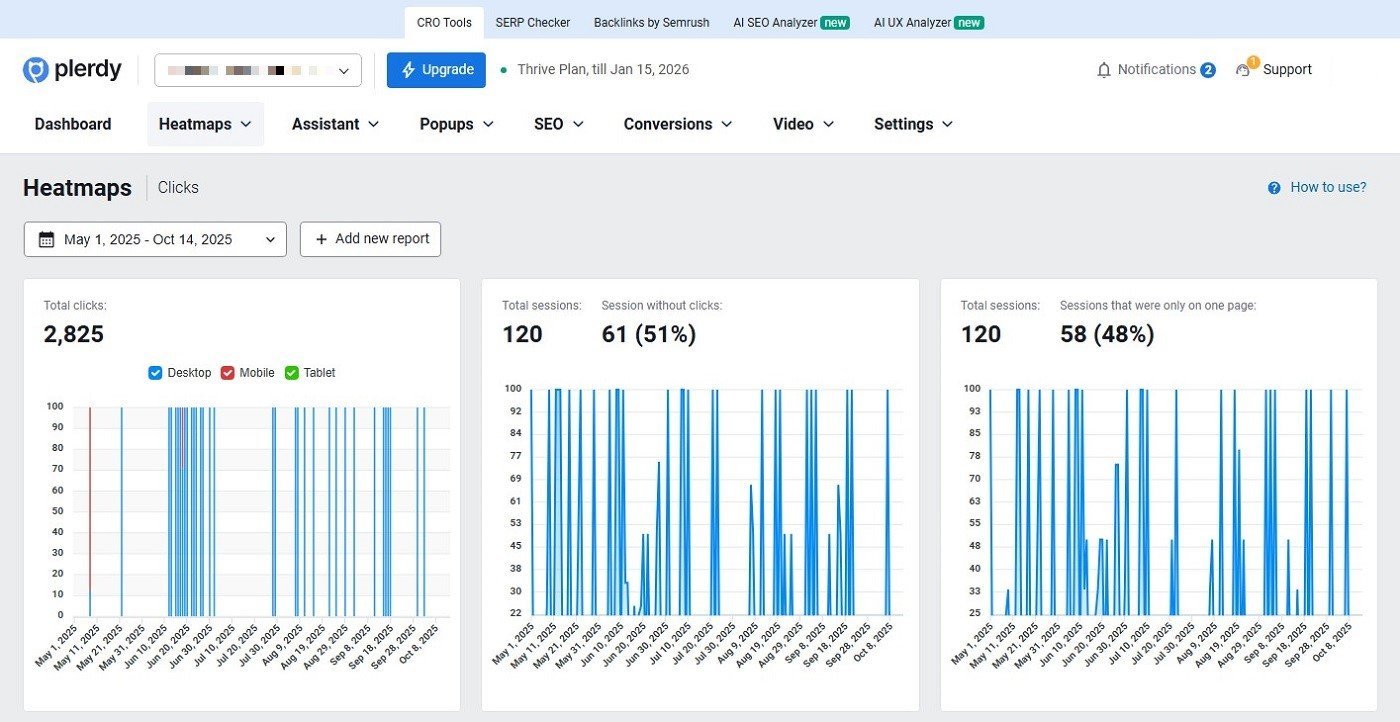
Task: Expand the date range dropdown
Action: [270, 239]
